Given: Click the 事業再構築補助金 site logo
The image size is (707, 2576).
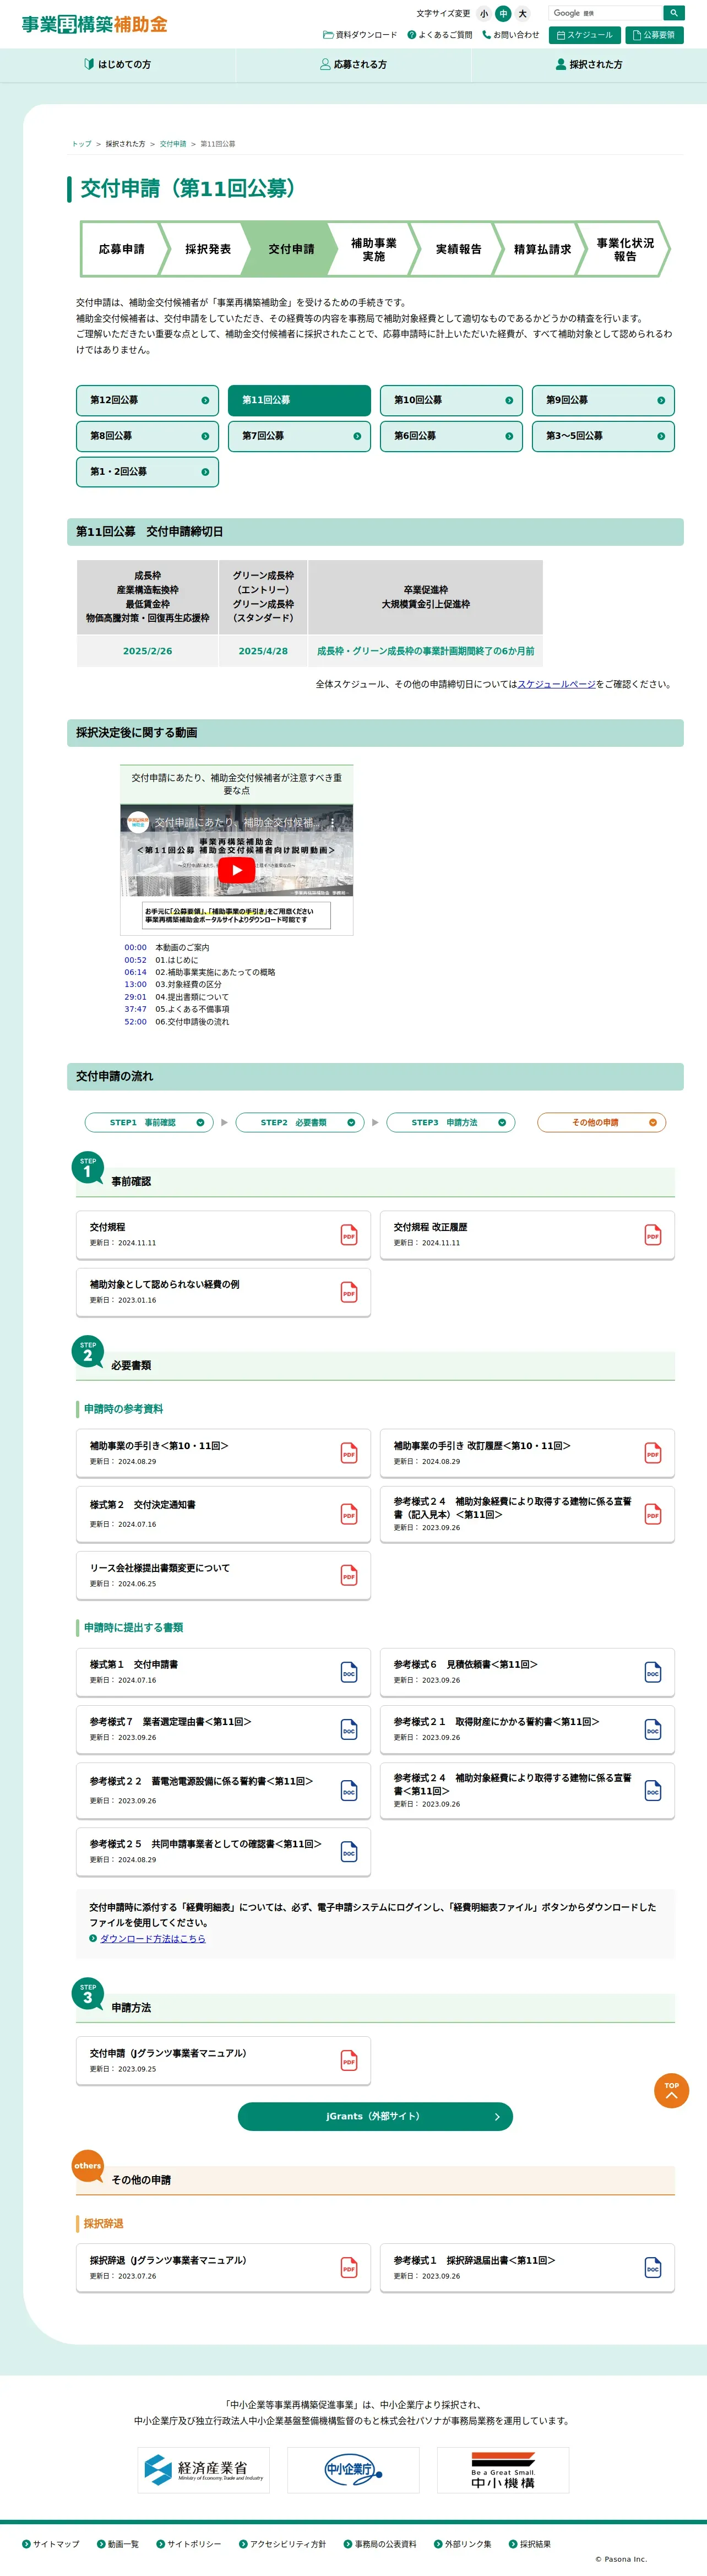Looking at the screenshot, I should click(95, 24).
